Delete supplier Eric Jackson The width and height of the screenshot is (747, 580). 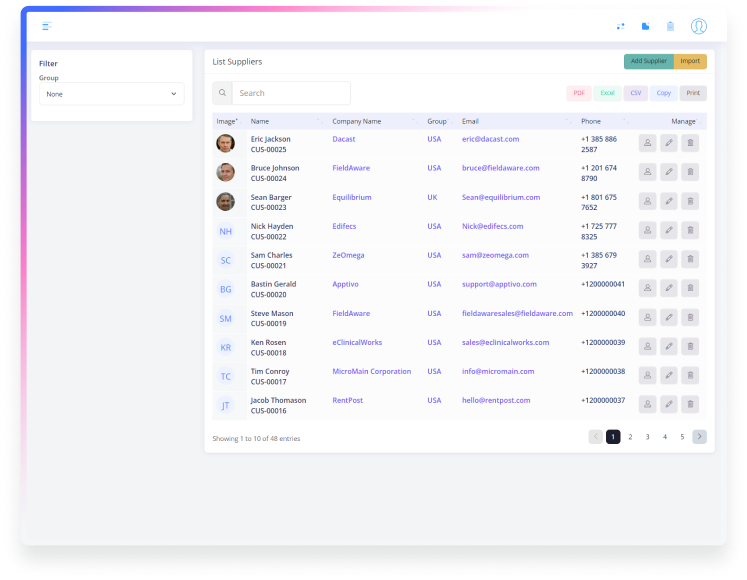tap(690, 143)
